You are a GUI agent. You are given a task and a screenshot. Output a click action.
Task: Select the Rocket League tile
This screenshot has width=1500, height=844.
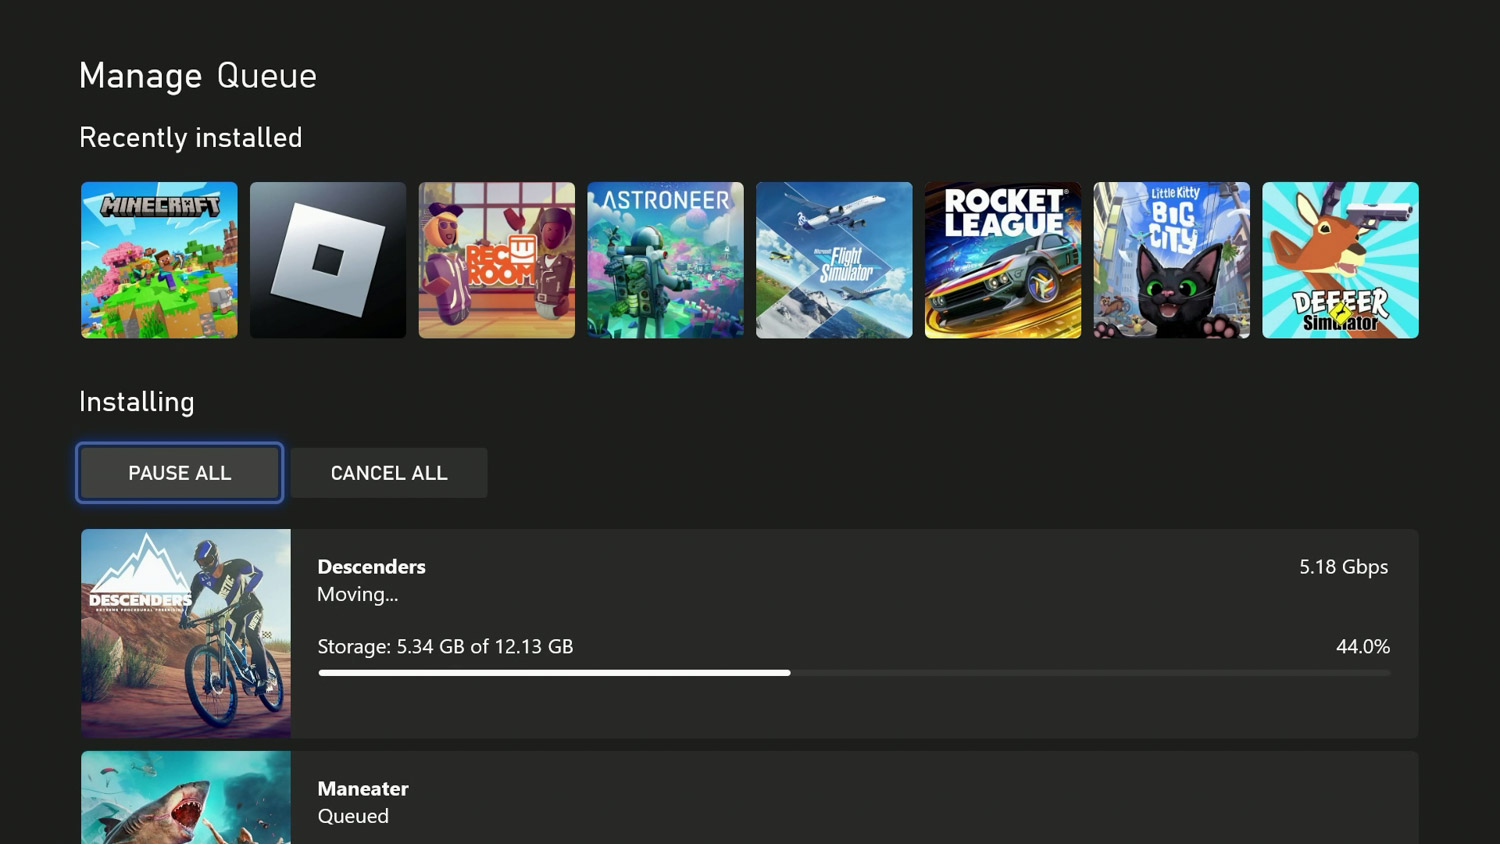[1003, 260]
